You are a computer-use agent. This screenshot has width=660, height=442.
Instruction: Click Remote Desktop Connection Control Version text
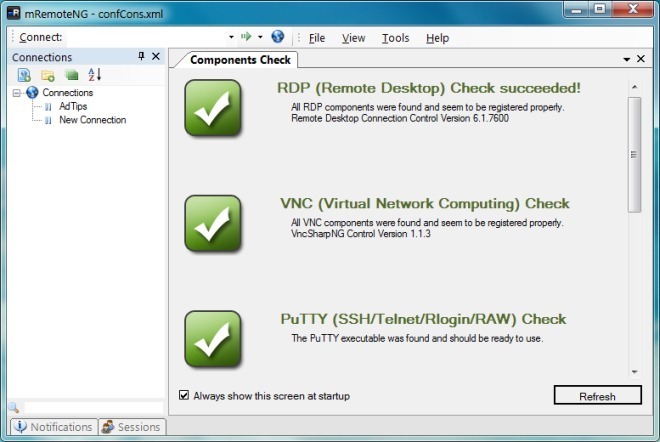tap(400, 118)
